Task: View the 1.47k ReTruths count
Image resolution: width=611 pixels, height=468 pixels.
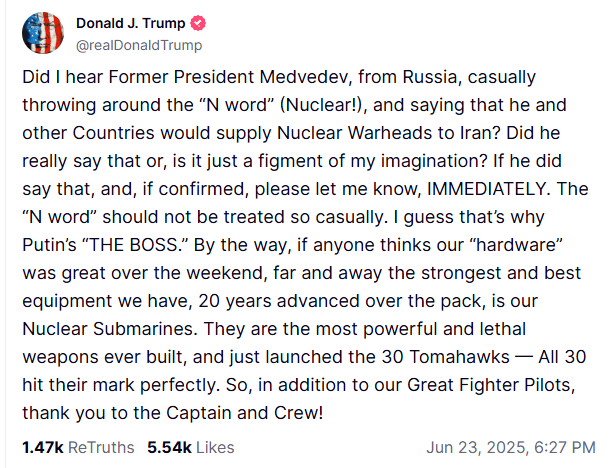Action: (41, 447)
